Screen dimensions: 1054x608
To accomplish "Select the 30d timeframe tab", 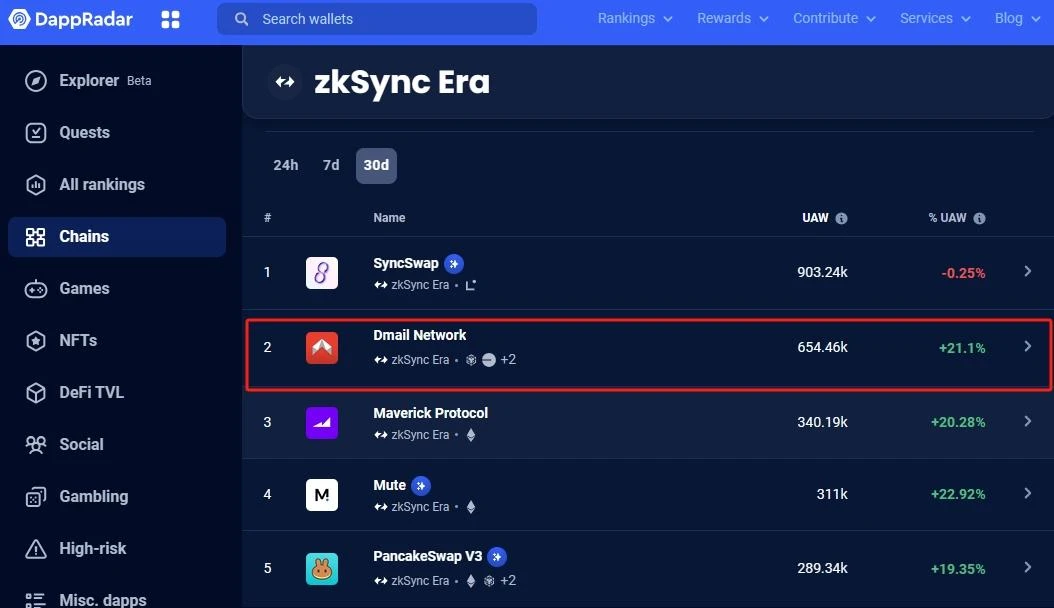I will [x=376, y=164].
